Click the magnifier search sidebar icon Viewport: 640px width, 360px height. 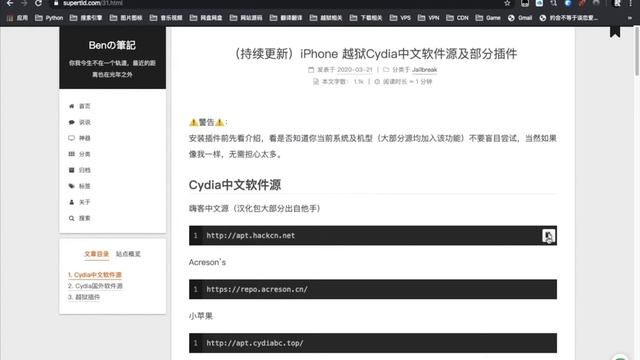pyautogui.click(x=71, y=218)
